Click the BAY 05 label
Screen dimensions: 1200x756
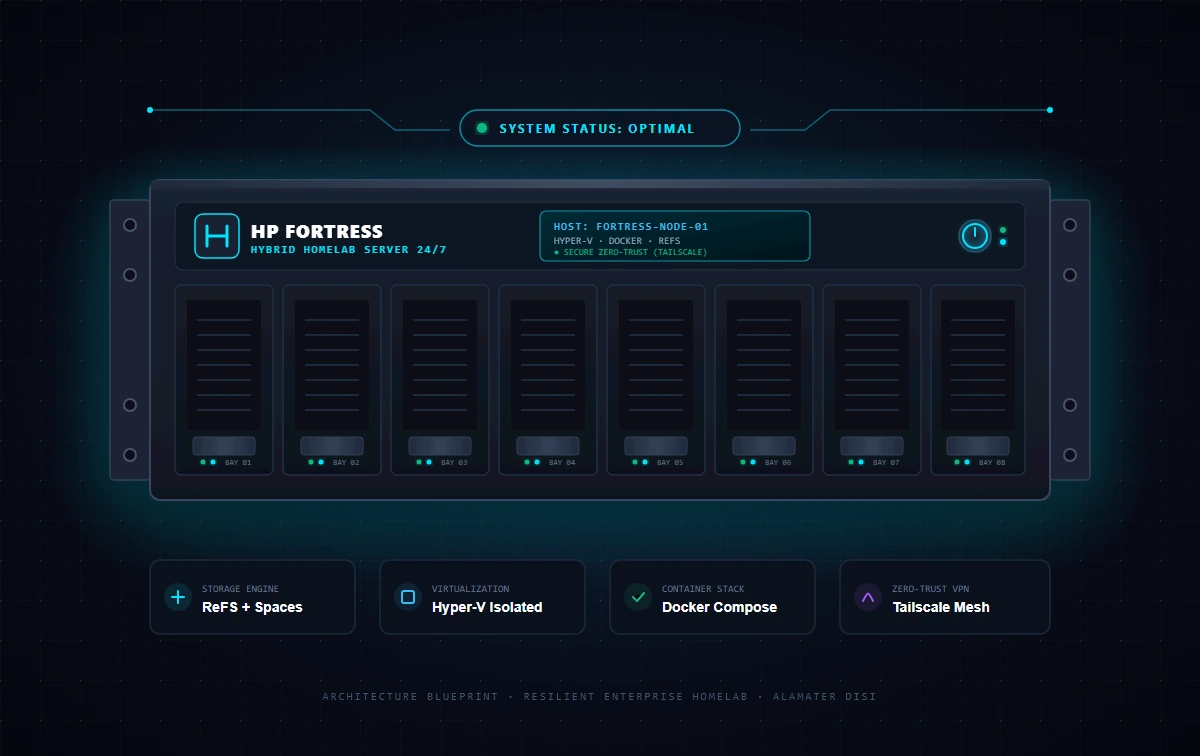coord(670,463)
